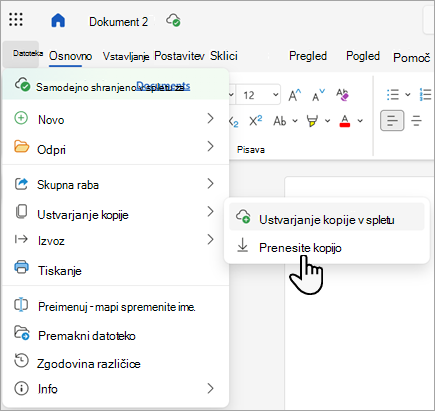Expand chevron on the Odpri row
The image size is (435, 411).
(210, 146)
